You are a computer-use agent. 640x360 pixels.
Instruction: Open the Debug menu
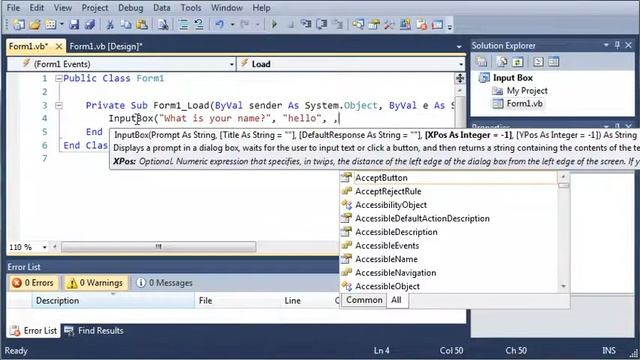click(x=131, y=8)
